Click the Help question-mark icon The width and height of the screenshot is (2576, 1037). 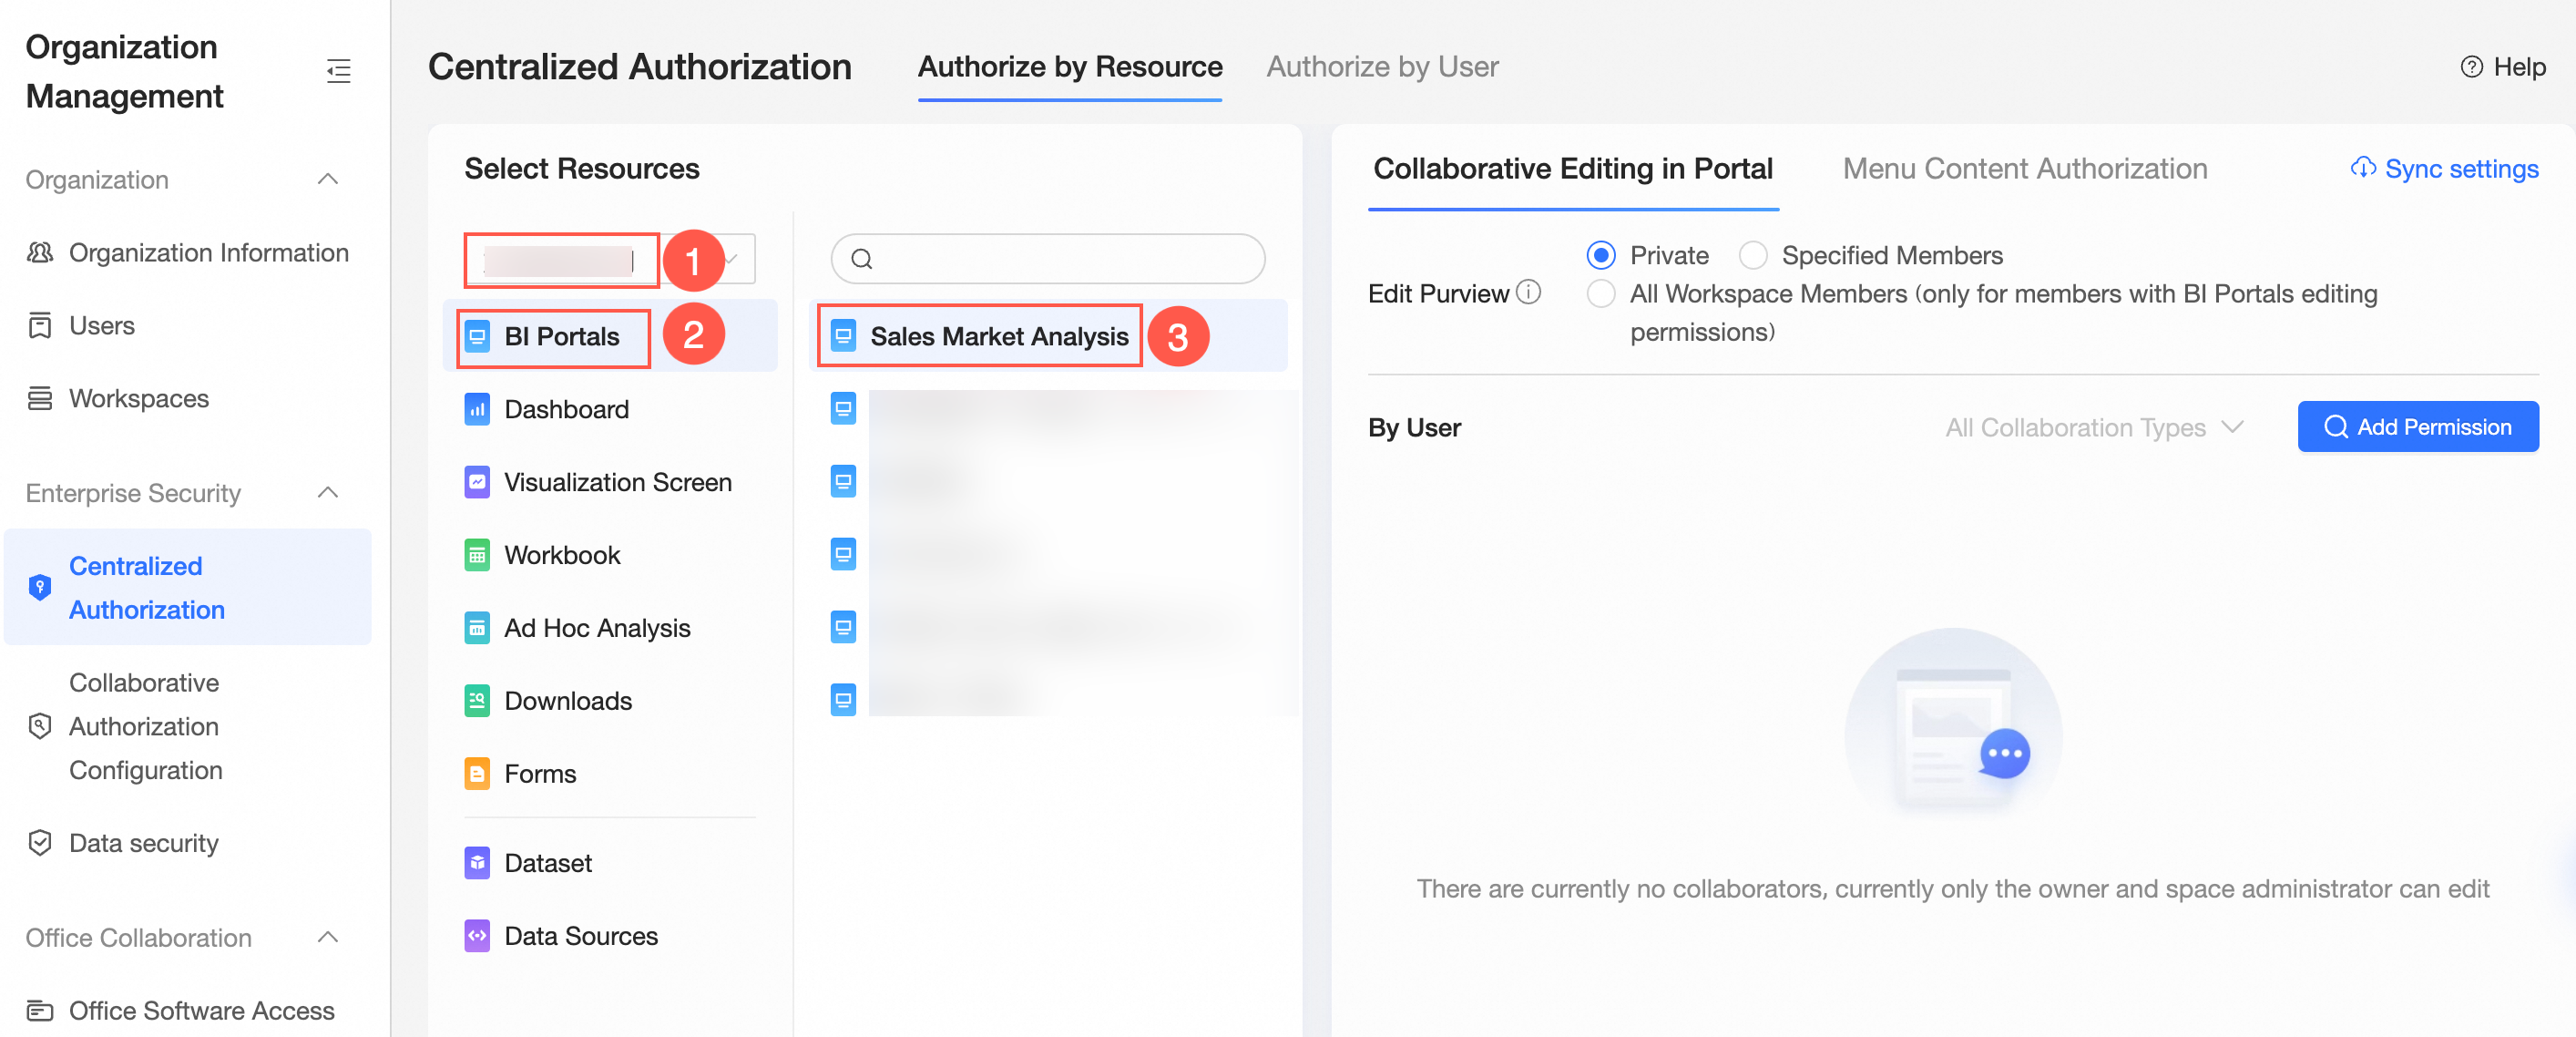[x=2471, y=67]
